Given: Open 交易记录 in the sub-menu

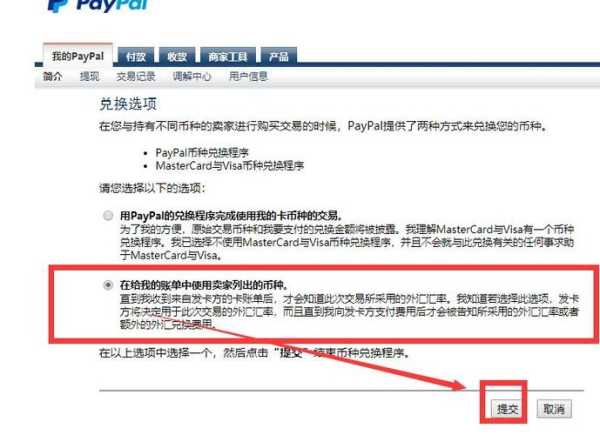Looking at the screenshot, I should tap(136, 76).
